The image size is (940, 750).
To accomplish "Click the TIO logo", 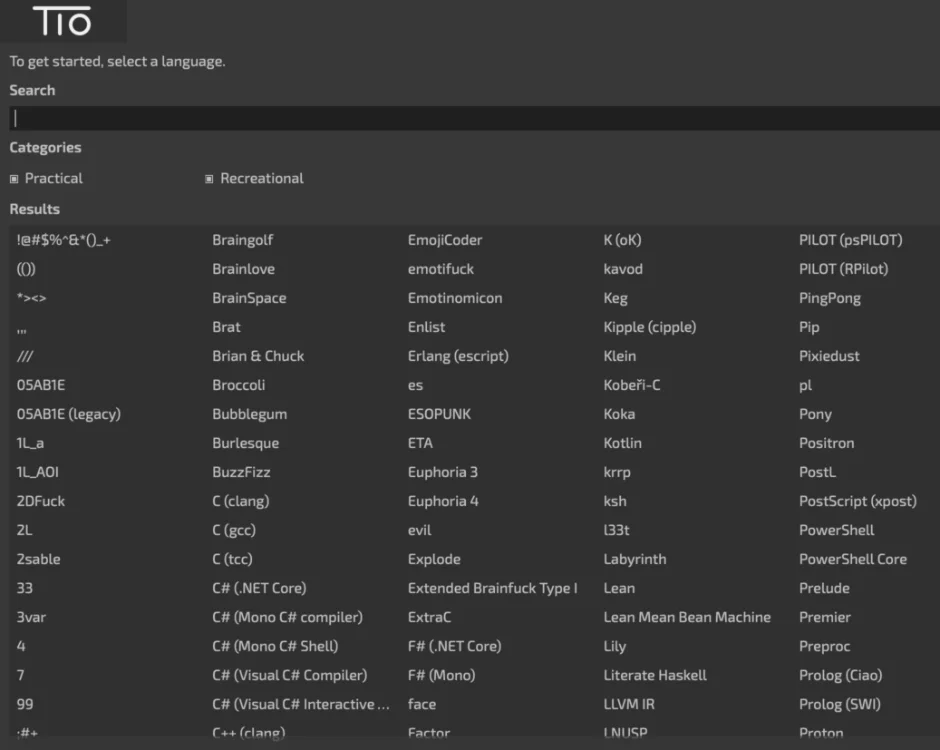I will pos(62,21).
